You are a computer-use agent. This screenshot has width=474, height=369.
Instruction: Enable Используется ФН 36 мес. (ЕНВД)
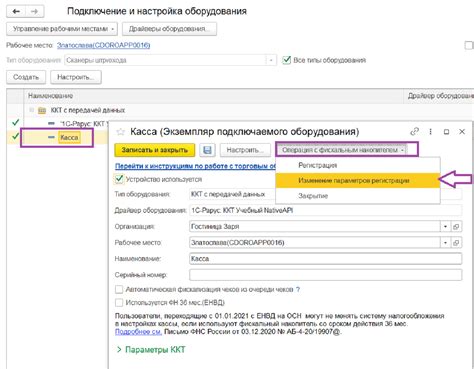coord(119,303)
